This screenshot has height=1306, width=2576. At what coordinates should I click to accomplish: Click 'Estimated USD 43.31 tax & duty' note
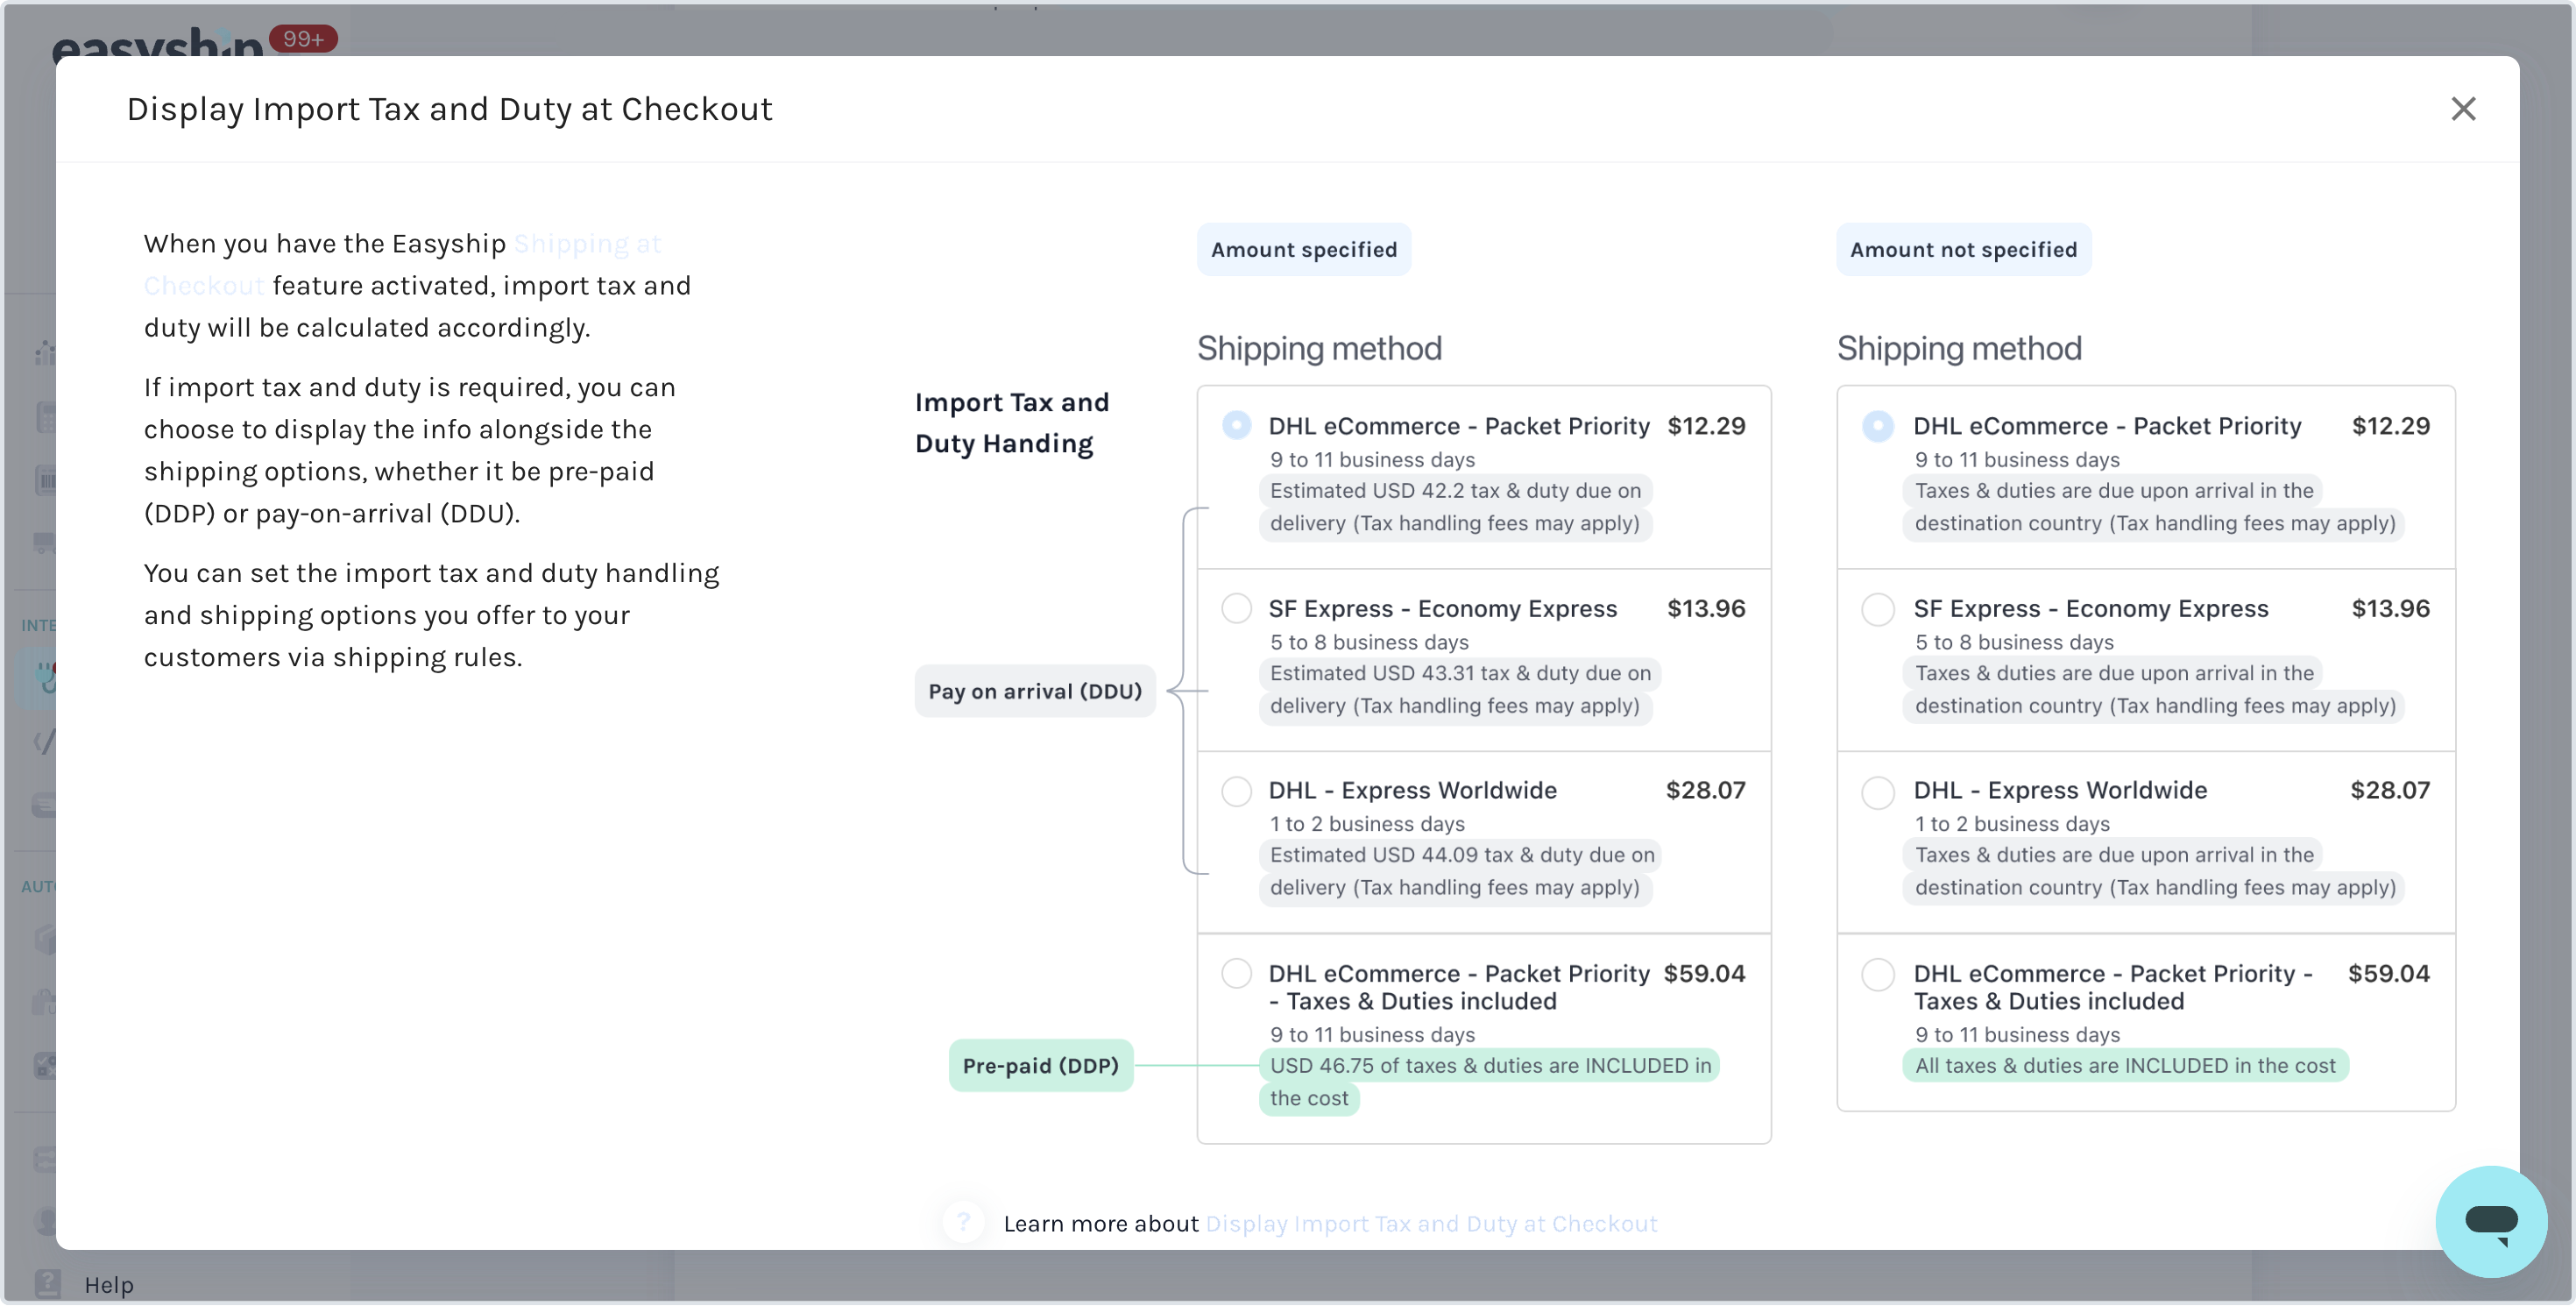click(1460, 689)
